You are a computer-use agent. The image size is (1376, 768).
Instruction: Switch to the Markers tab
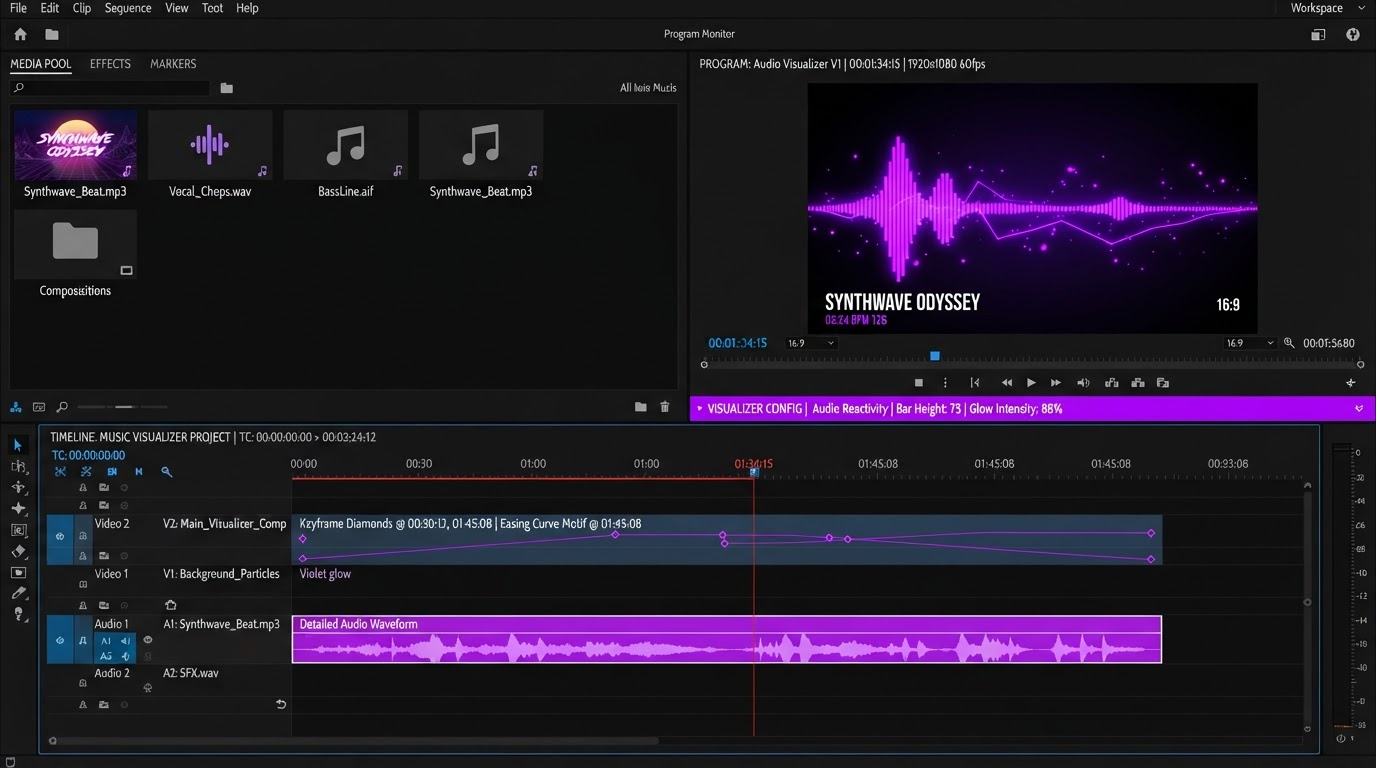[x=173, y=64]
